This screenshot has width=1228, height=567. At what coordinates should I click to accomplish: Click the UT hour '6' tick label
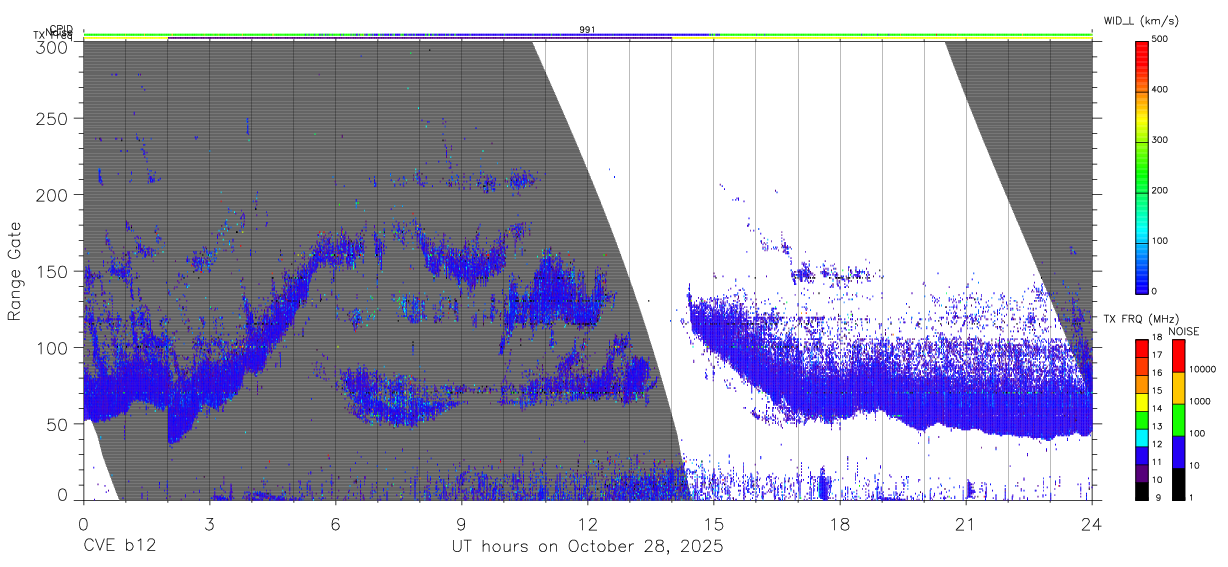[335, 523]
